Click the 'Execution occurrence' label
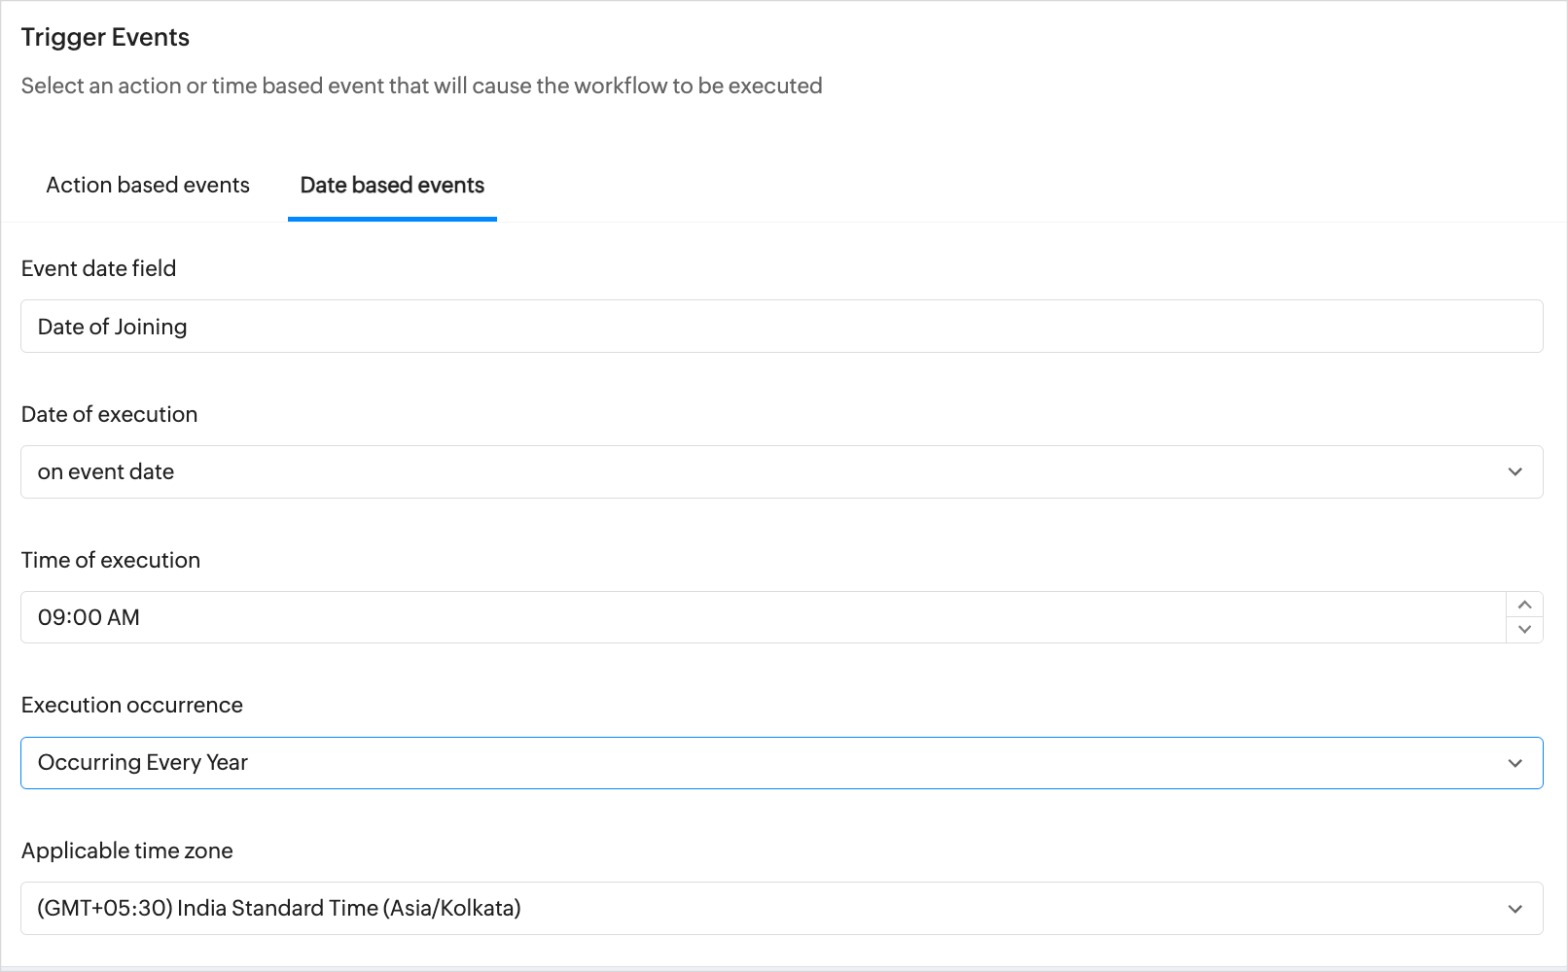 click(131, 705)
